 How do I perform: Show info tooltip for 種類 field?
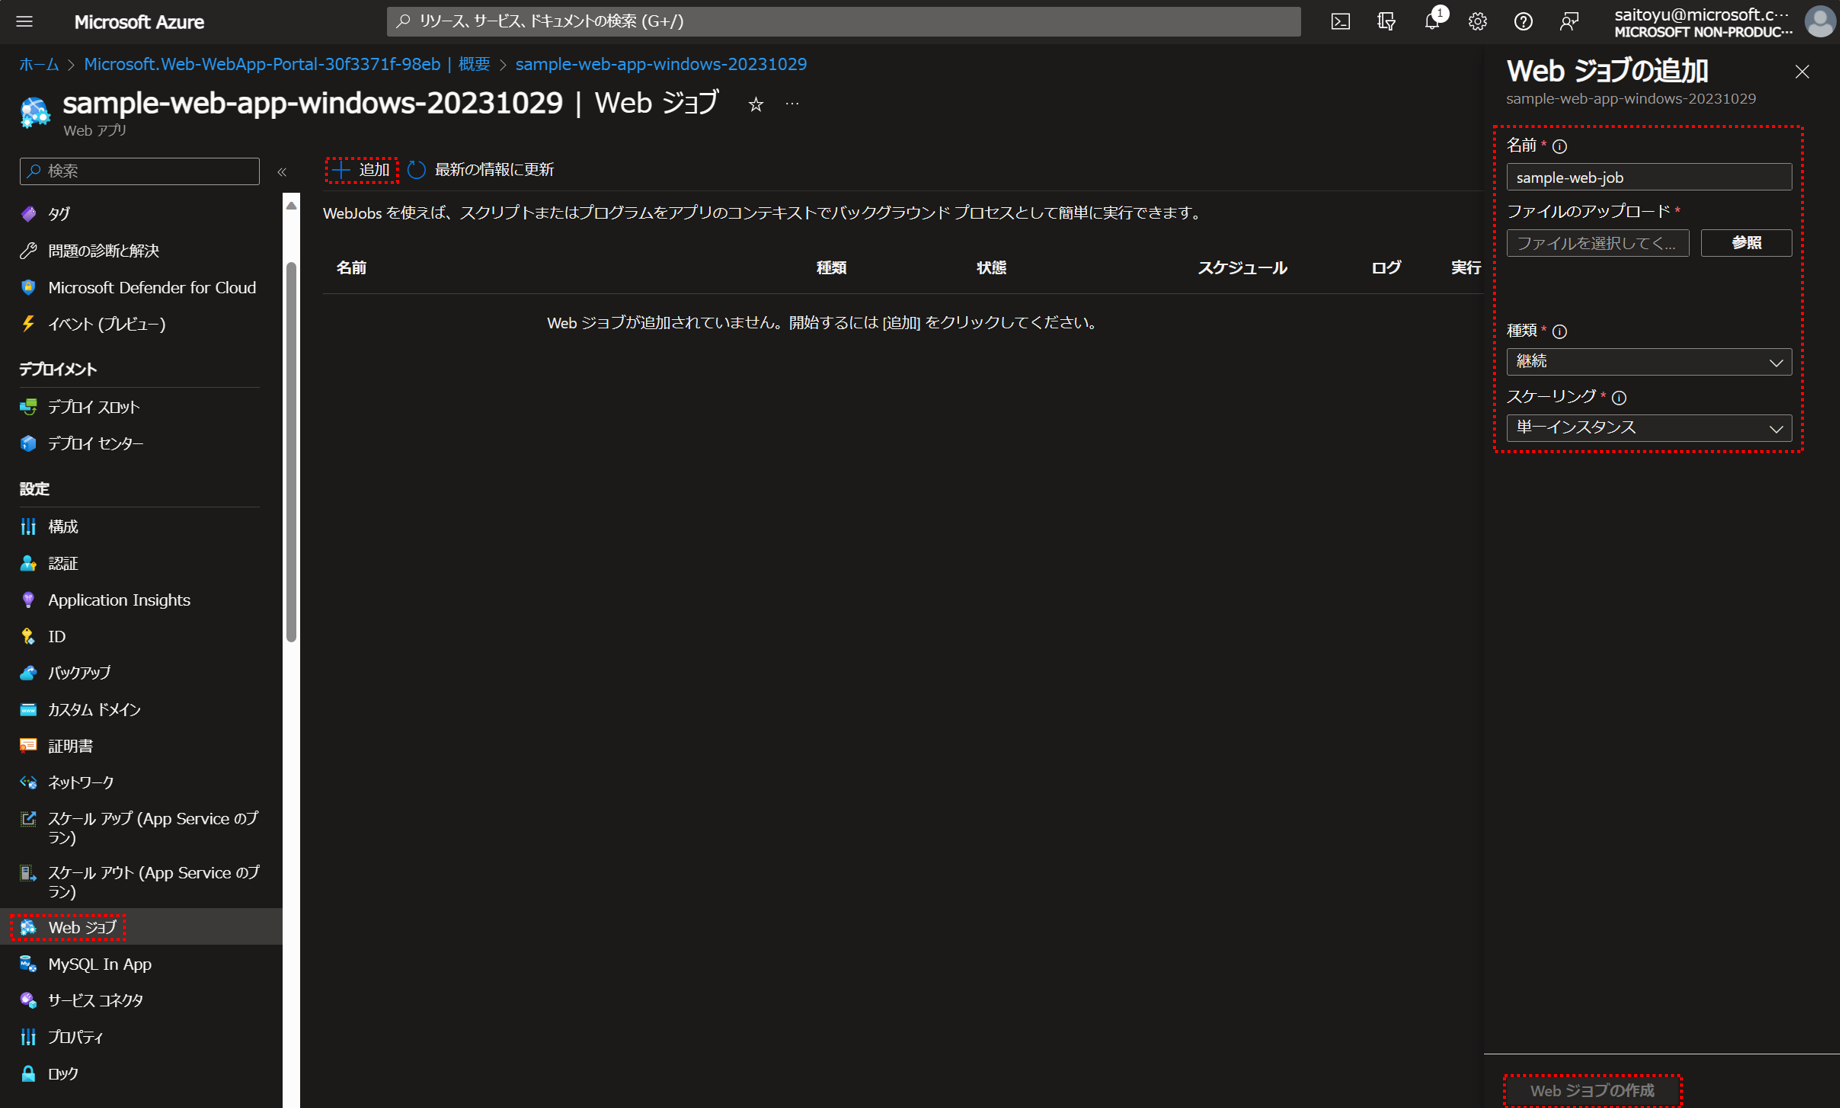[1560, 331]
